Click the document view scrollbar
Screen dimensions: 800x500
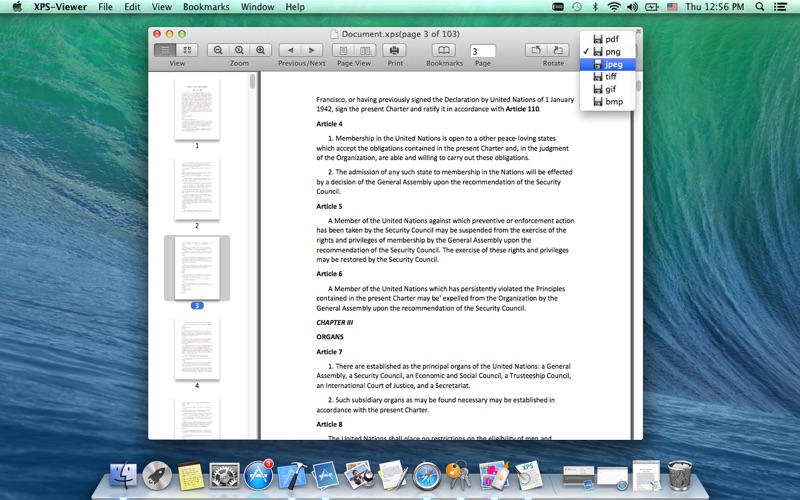638,86
